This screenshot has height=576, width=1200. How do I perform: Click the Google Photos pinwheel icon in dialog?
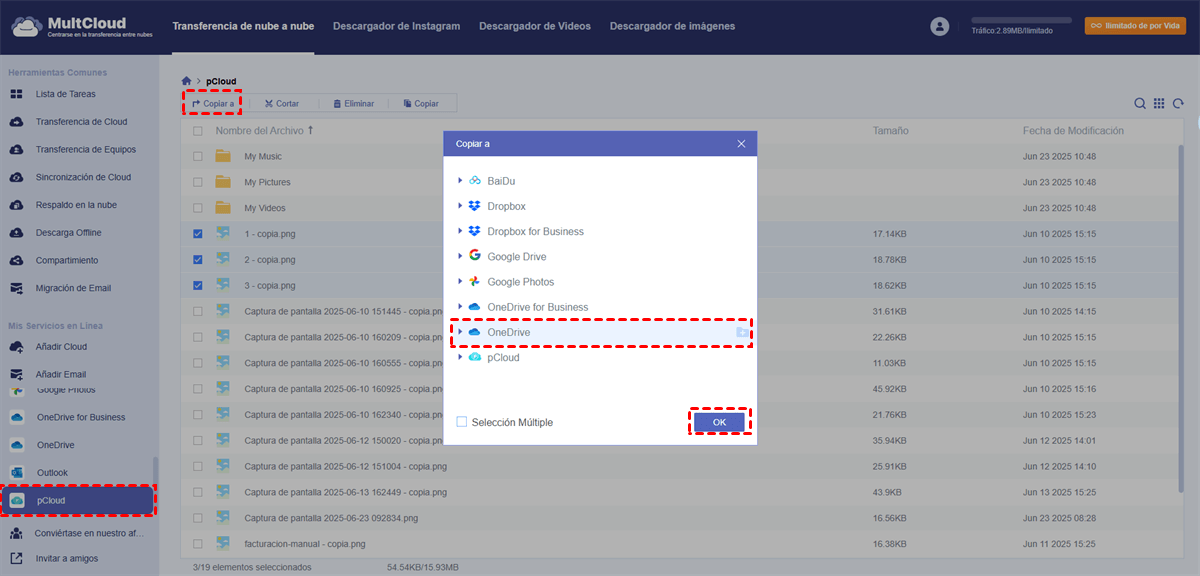pos(475,282)
